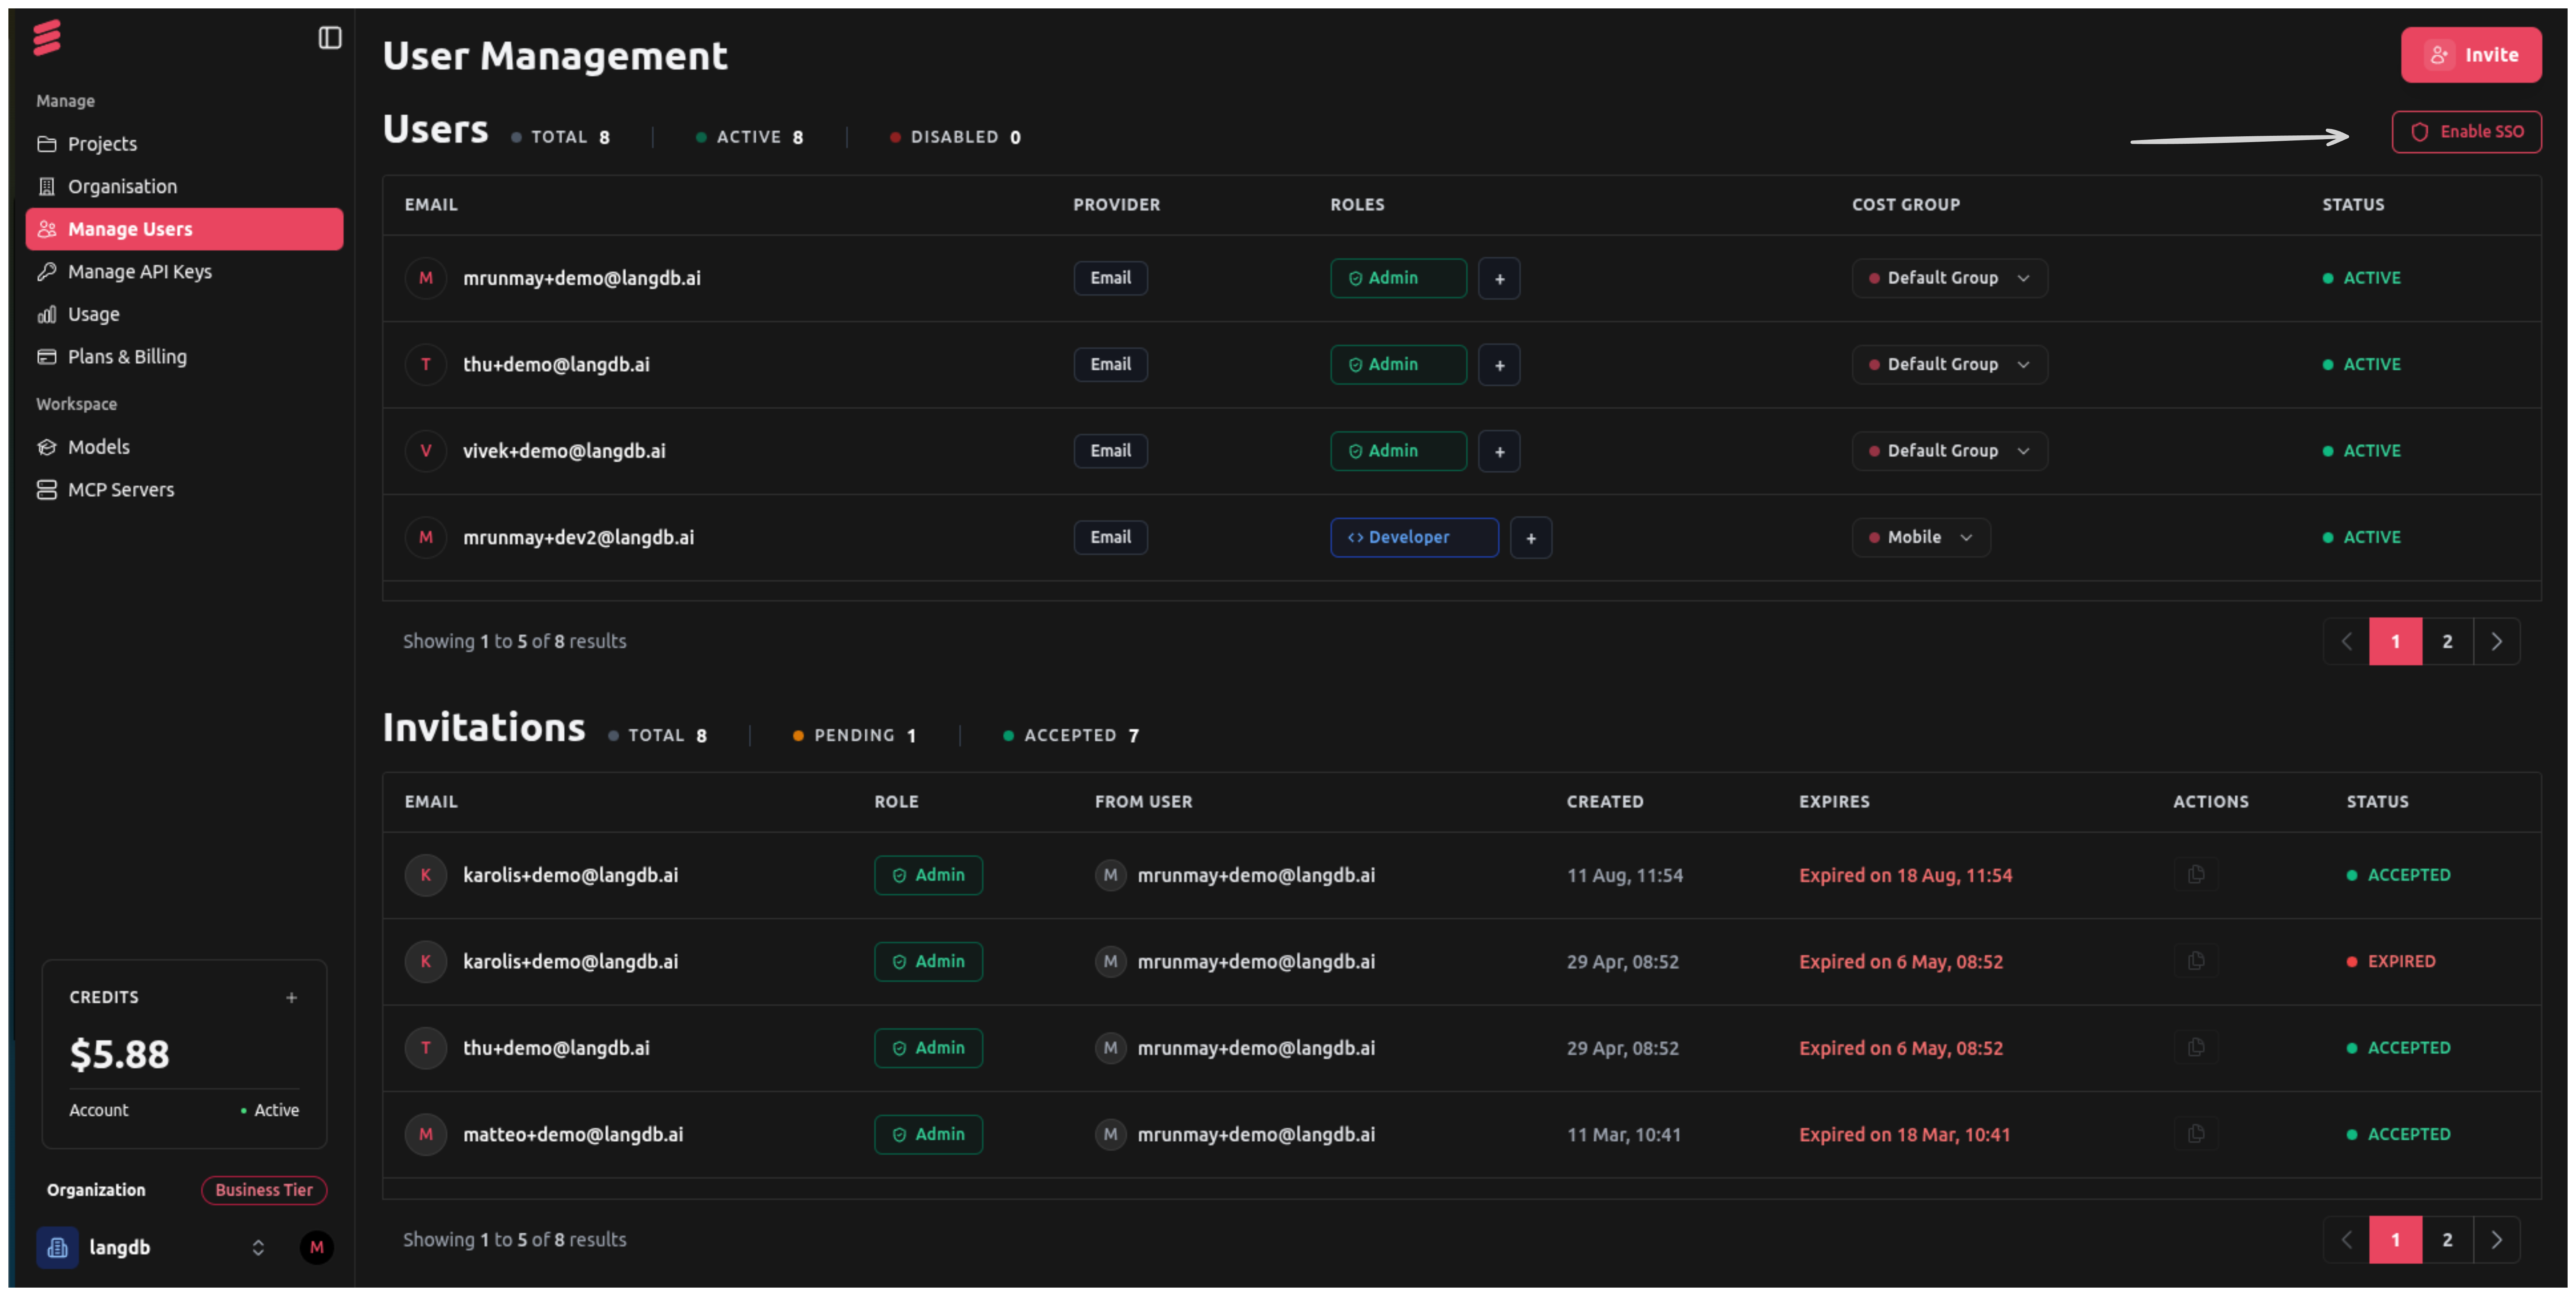The width and height of the screenshot is (2576, 1296).
Task: Open the MCP Servers section
Action: (x=121, y=490)
